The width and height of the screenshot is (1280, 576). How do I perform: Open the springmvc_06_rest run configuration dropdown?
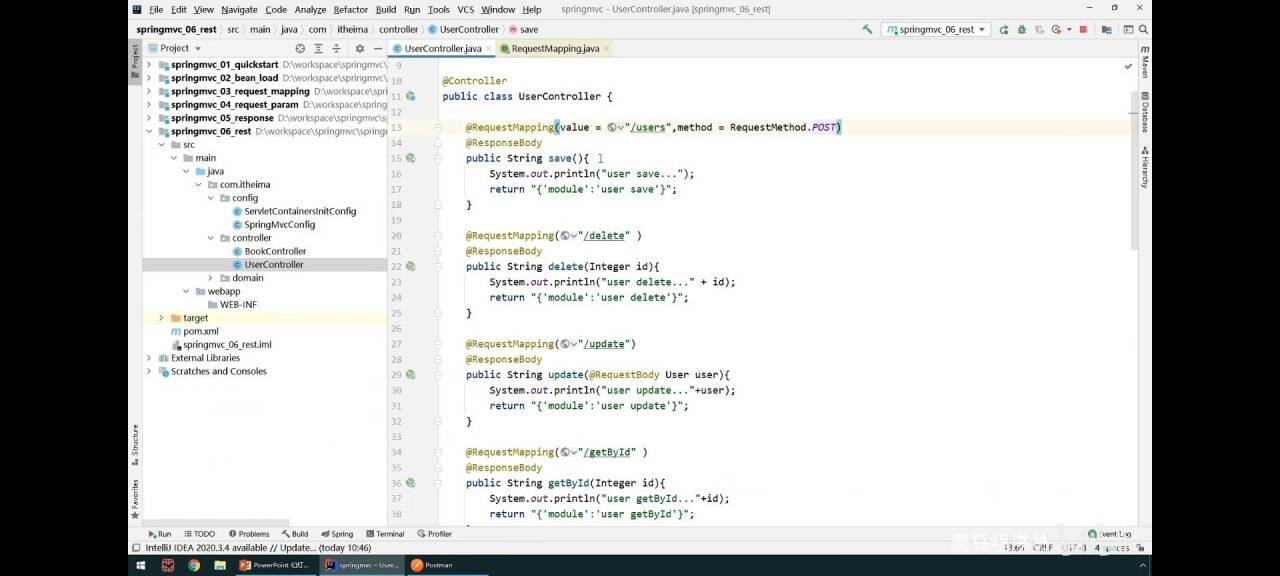pos(936,30)
